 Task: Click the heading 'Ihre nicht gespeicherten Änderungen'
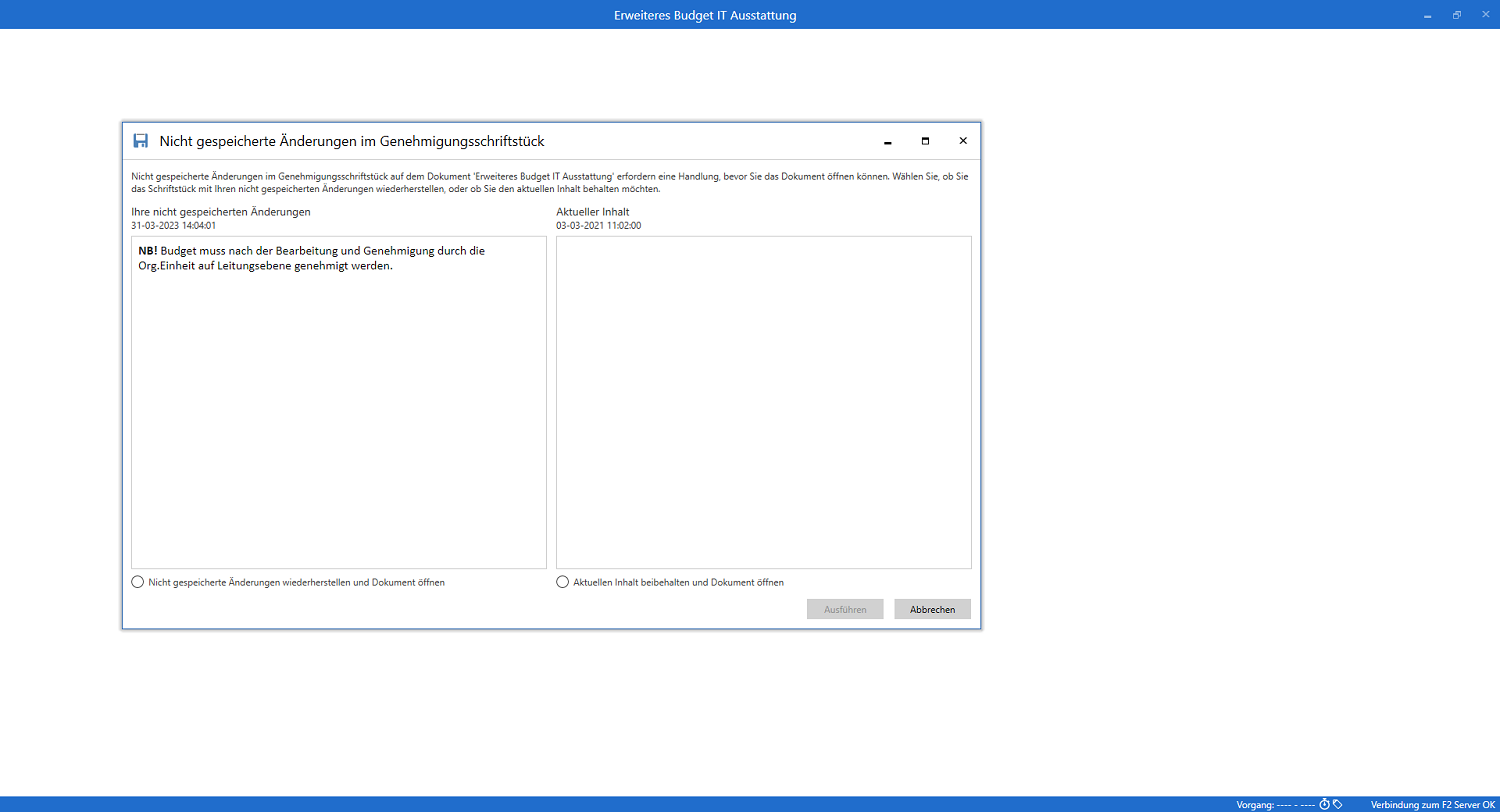219,211
